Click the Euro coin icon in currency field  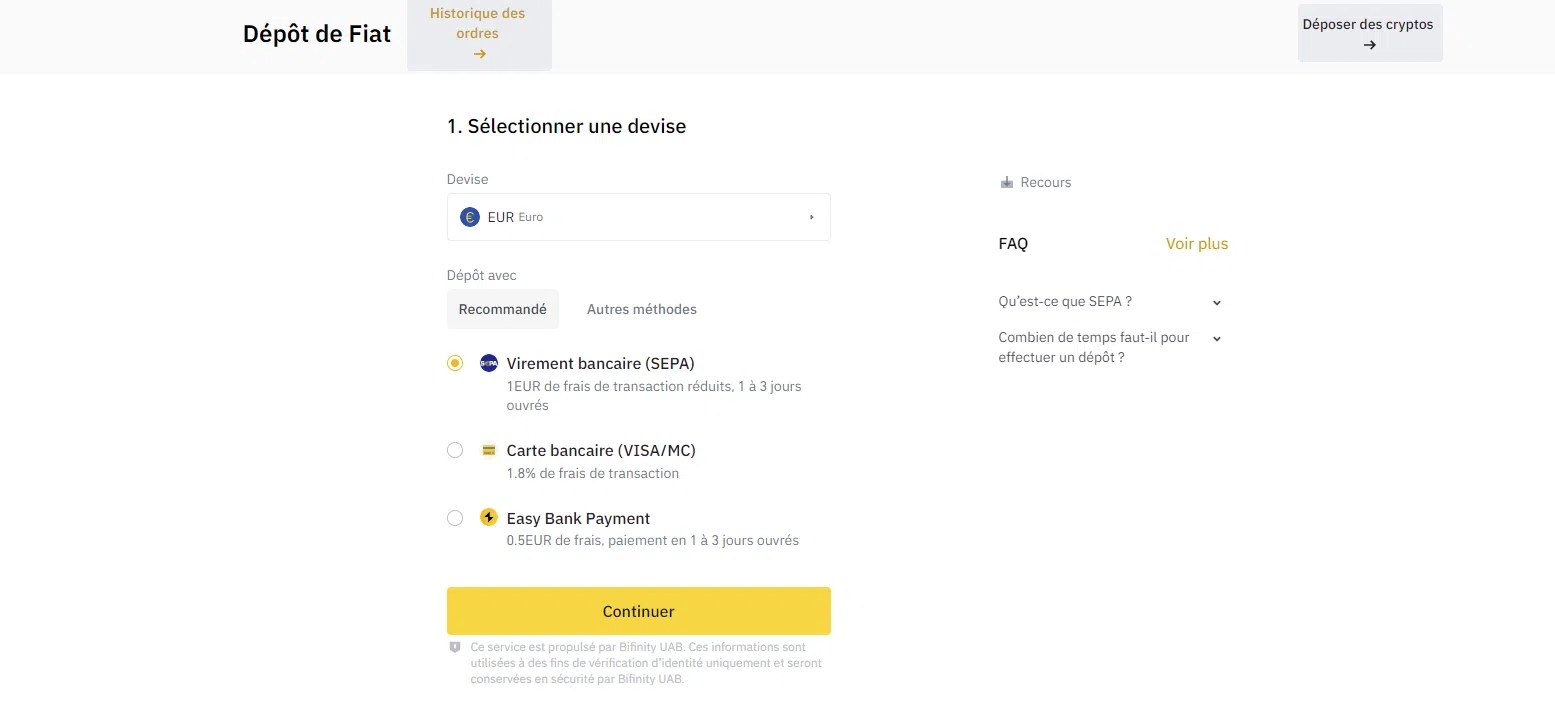click(469, 217)
